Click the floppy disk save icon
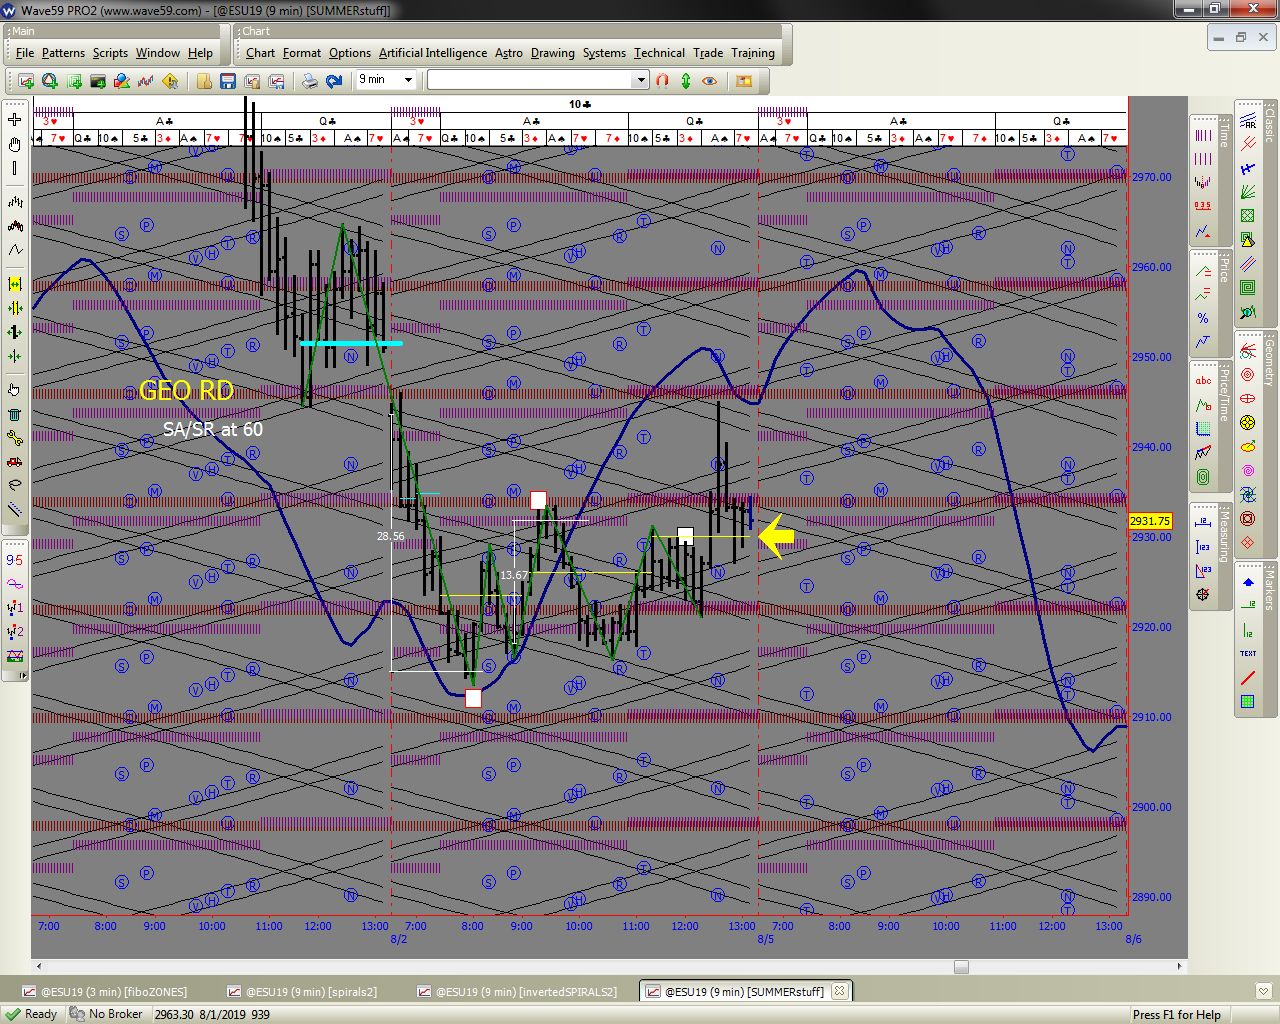This screenshot has width=1280, height=1024. (228, 80)
